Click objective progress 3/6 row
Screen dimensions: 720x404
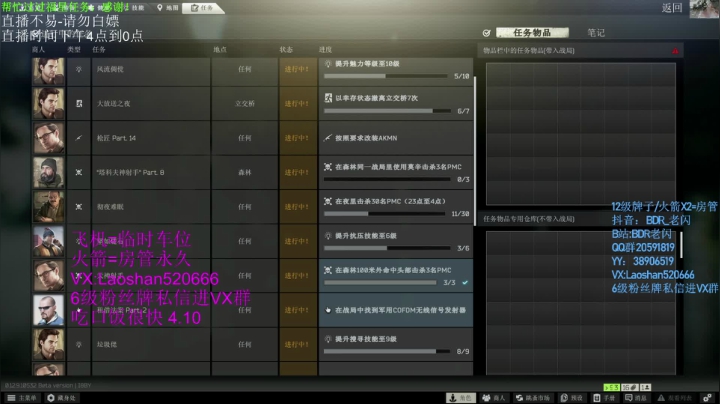(396, 241)
